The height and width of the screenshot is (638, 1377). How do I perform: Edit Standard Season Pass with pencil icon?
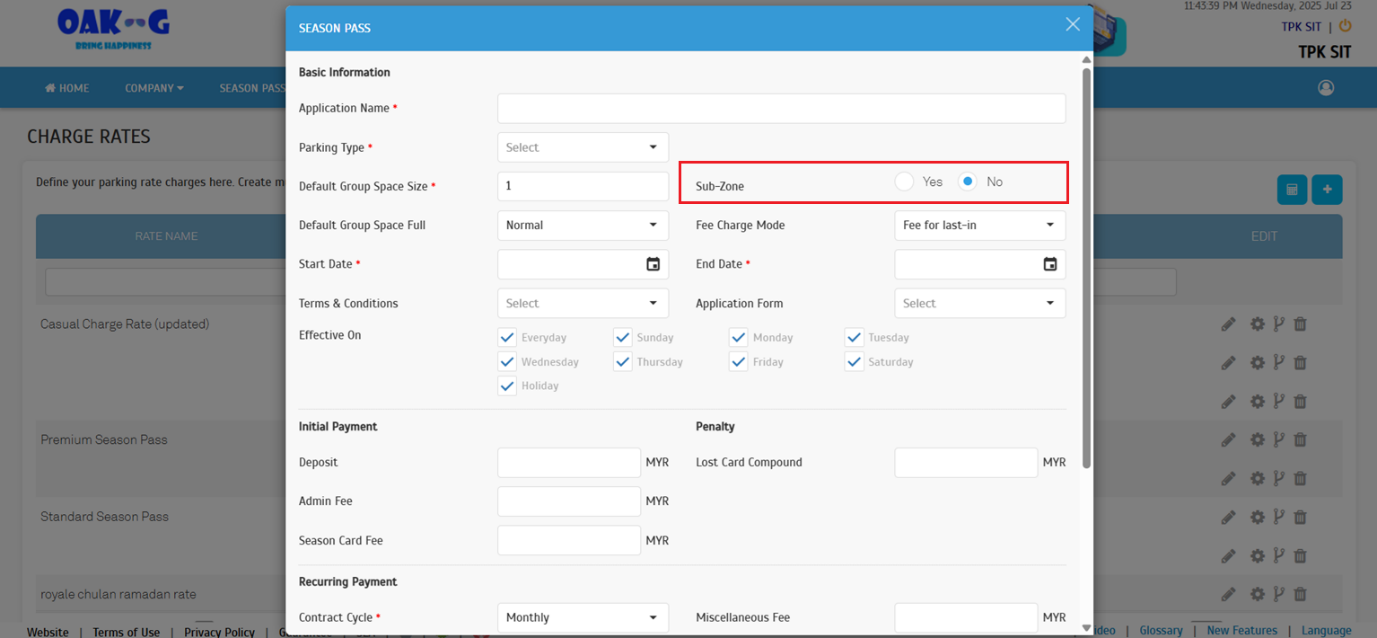tap(1229, 517)
